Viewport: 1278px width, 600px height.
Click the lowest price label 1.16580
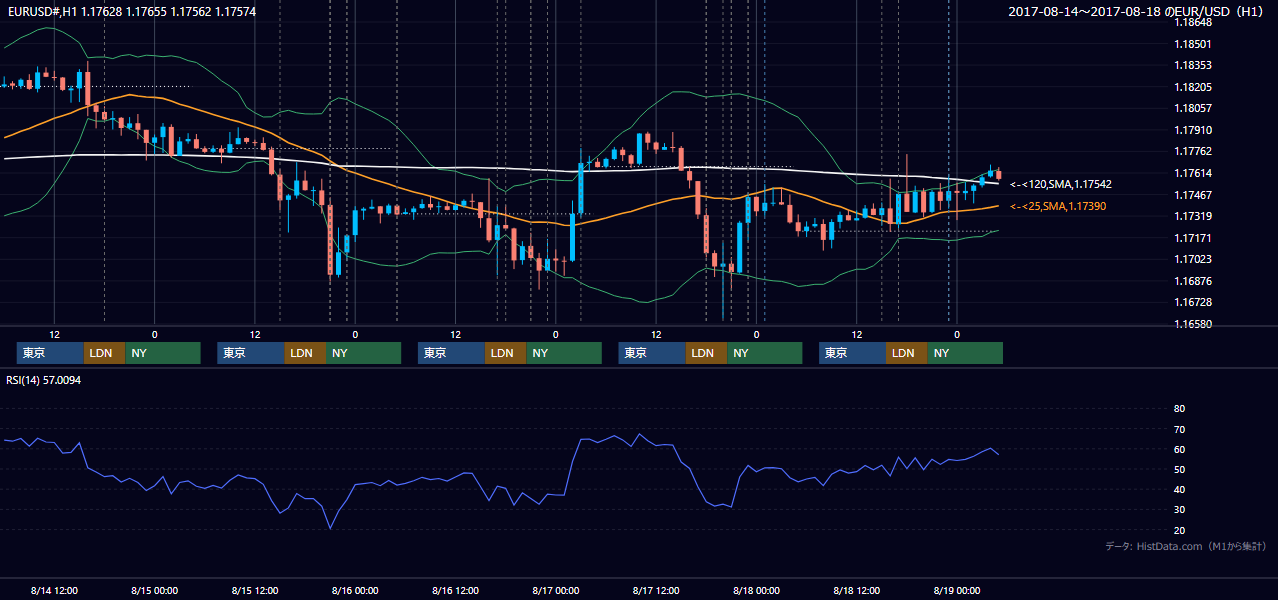1192,324
